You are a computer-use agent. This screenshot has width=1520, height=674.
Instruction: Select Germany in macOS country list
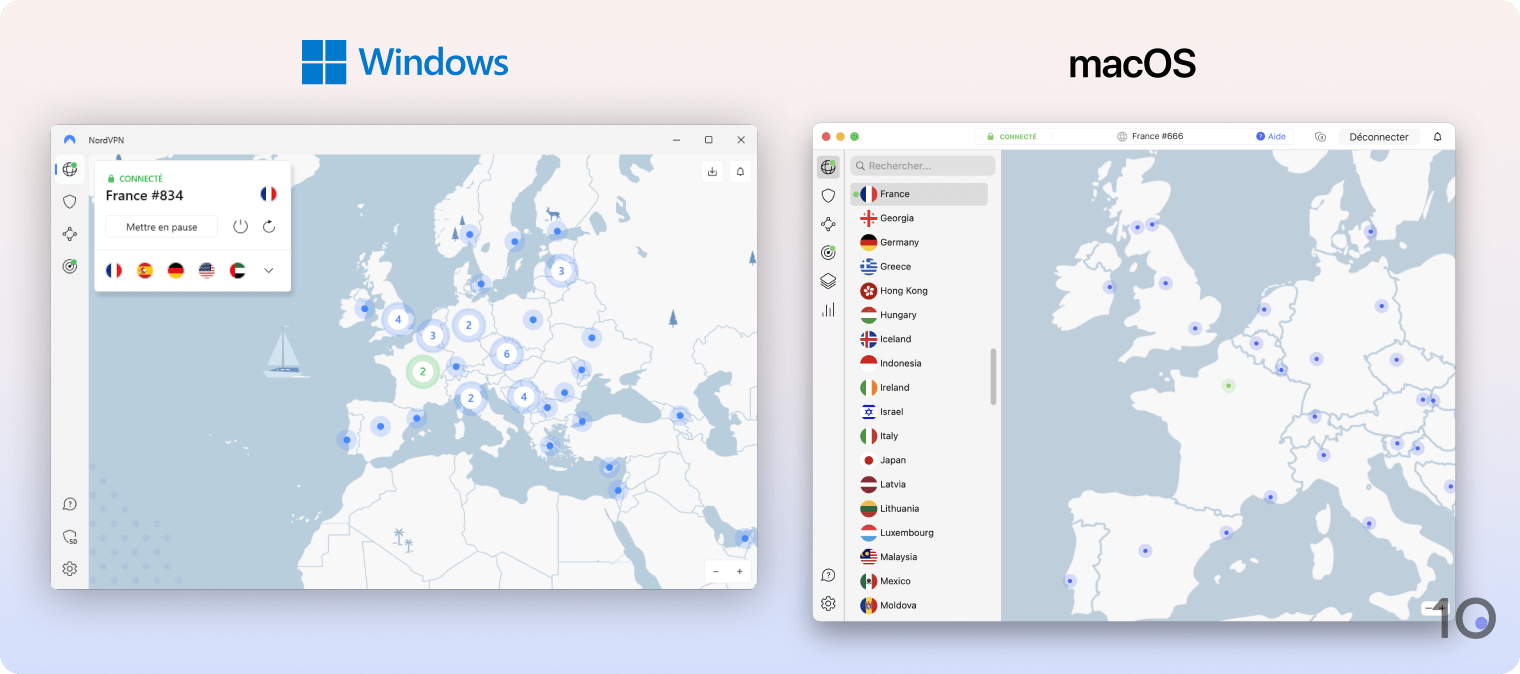coord(919,242)
